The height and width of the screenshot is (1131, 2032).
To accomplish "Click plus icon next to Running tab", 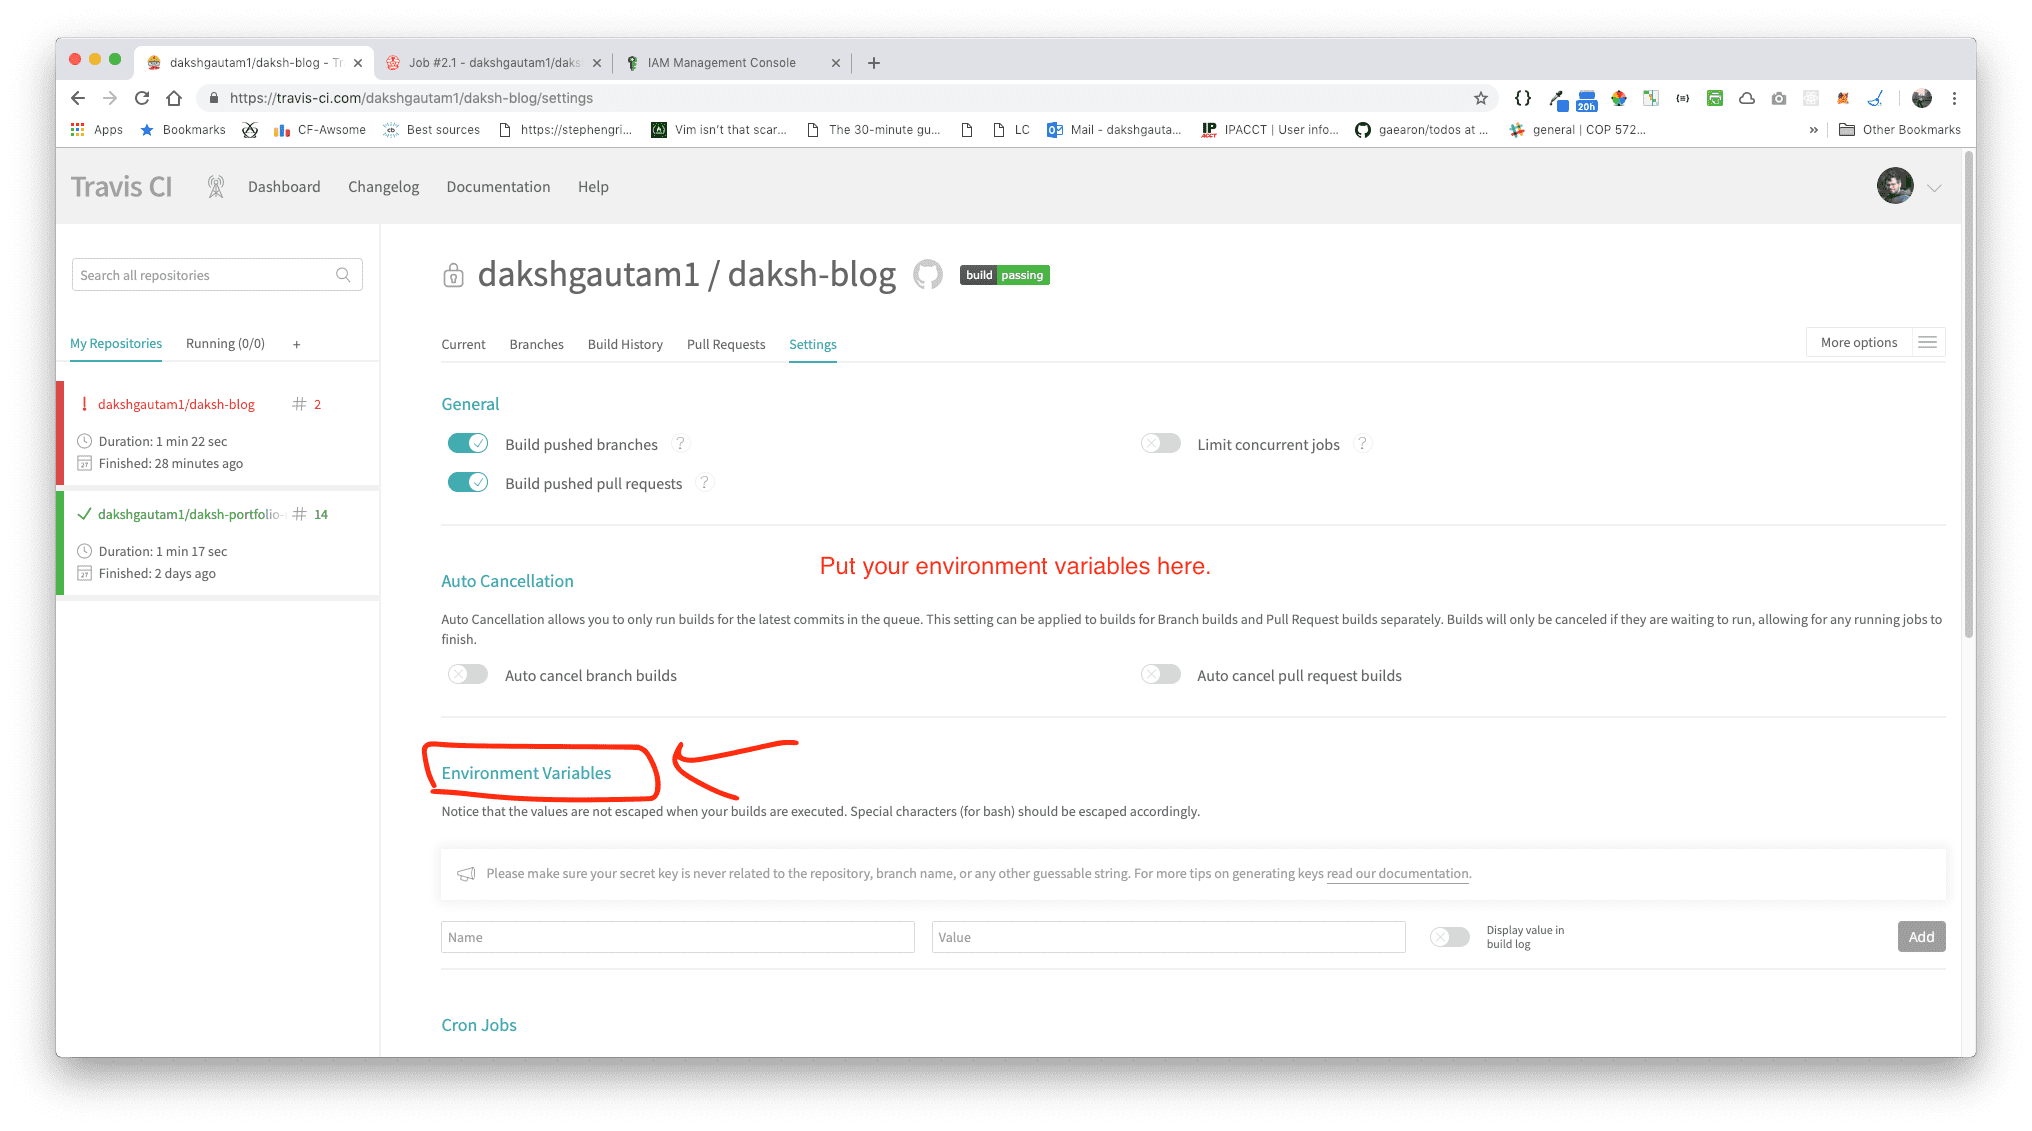I will [x=296, y=344].
